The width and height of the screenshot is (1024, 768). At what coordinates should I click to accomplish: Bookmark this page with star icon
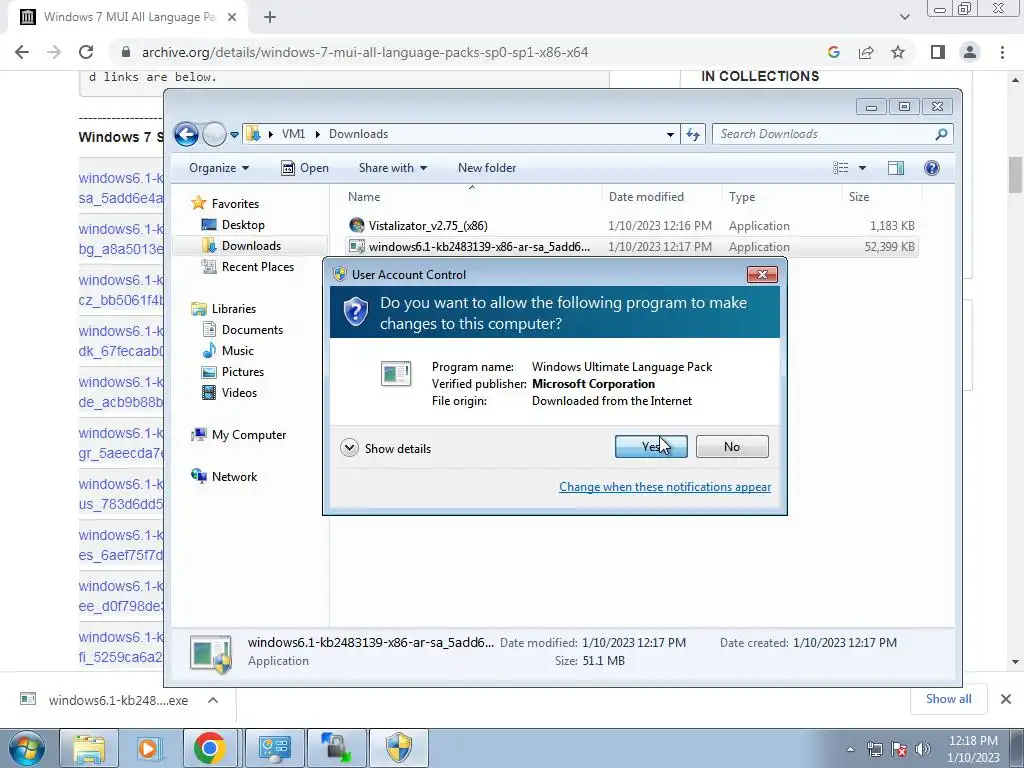[x=898, y=52]
